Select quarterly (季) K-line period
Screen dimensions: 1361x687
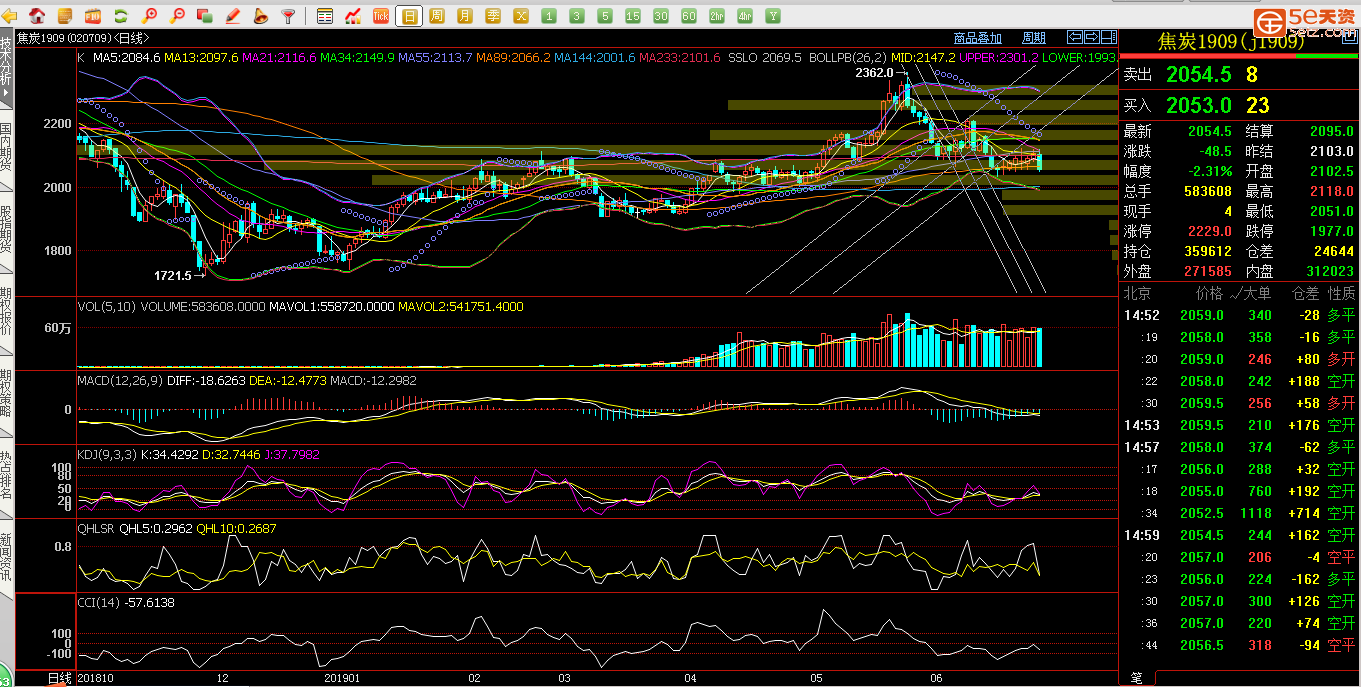[x=493, y=15]
